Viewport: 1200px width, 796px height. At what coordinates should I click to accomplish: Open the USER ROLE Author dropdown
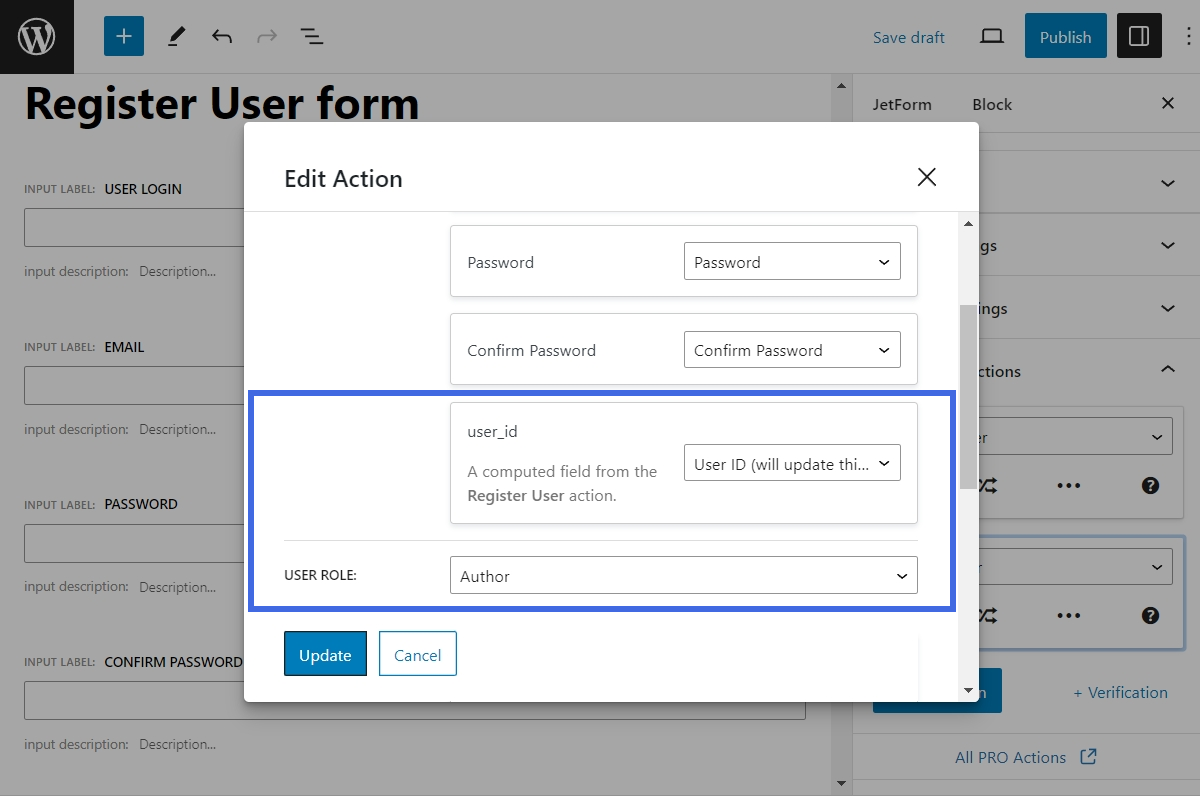pyautogui.click(x=683, y=575)
